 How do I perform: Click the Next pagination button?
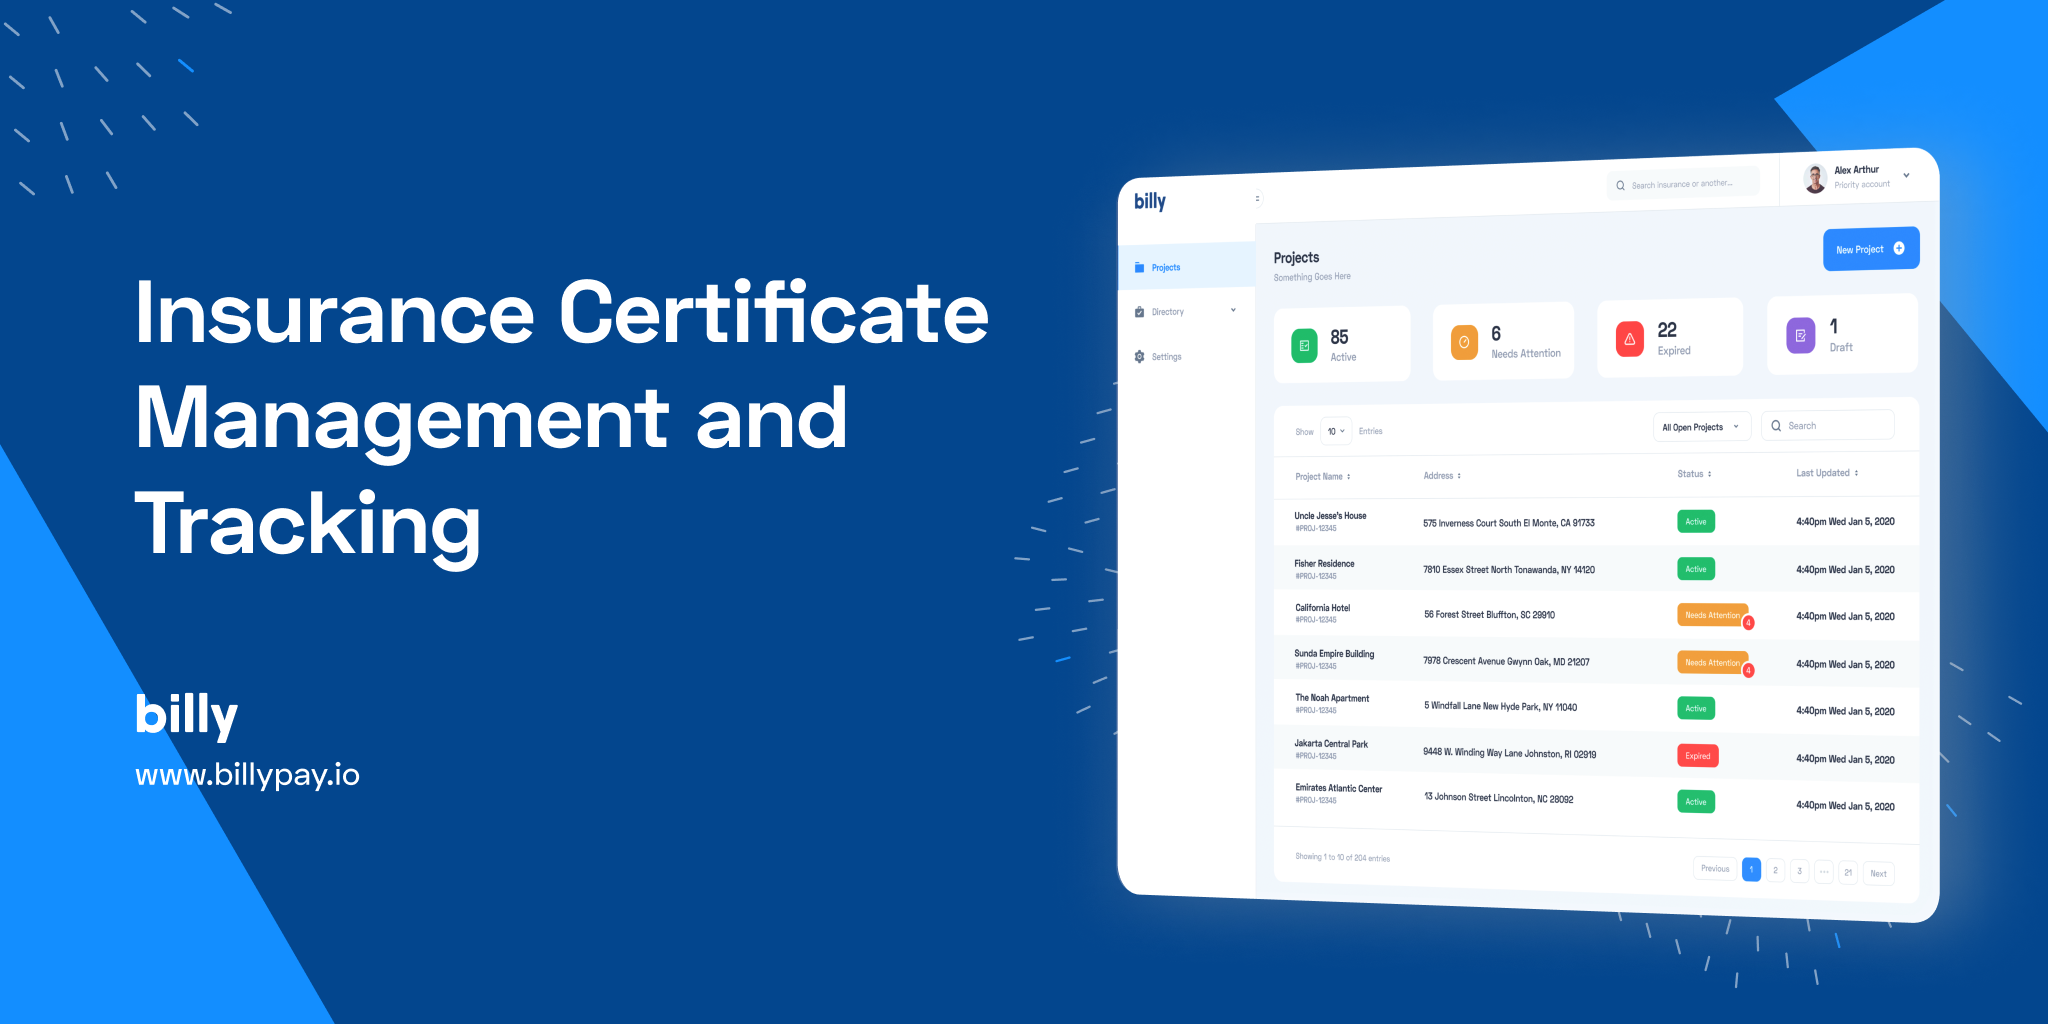pyautogui.click(x=1879, y=873)
